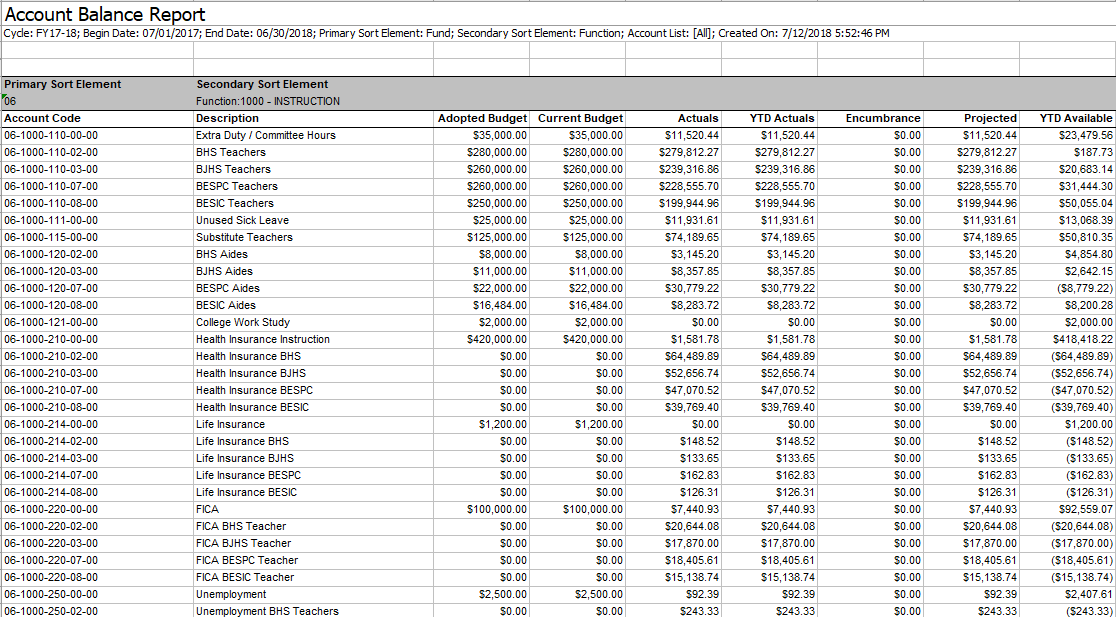Click the Unused Sick Leave description

coord(243,221)
